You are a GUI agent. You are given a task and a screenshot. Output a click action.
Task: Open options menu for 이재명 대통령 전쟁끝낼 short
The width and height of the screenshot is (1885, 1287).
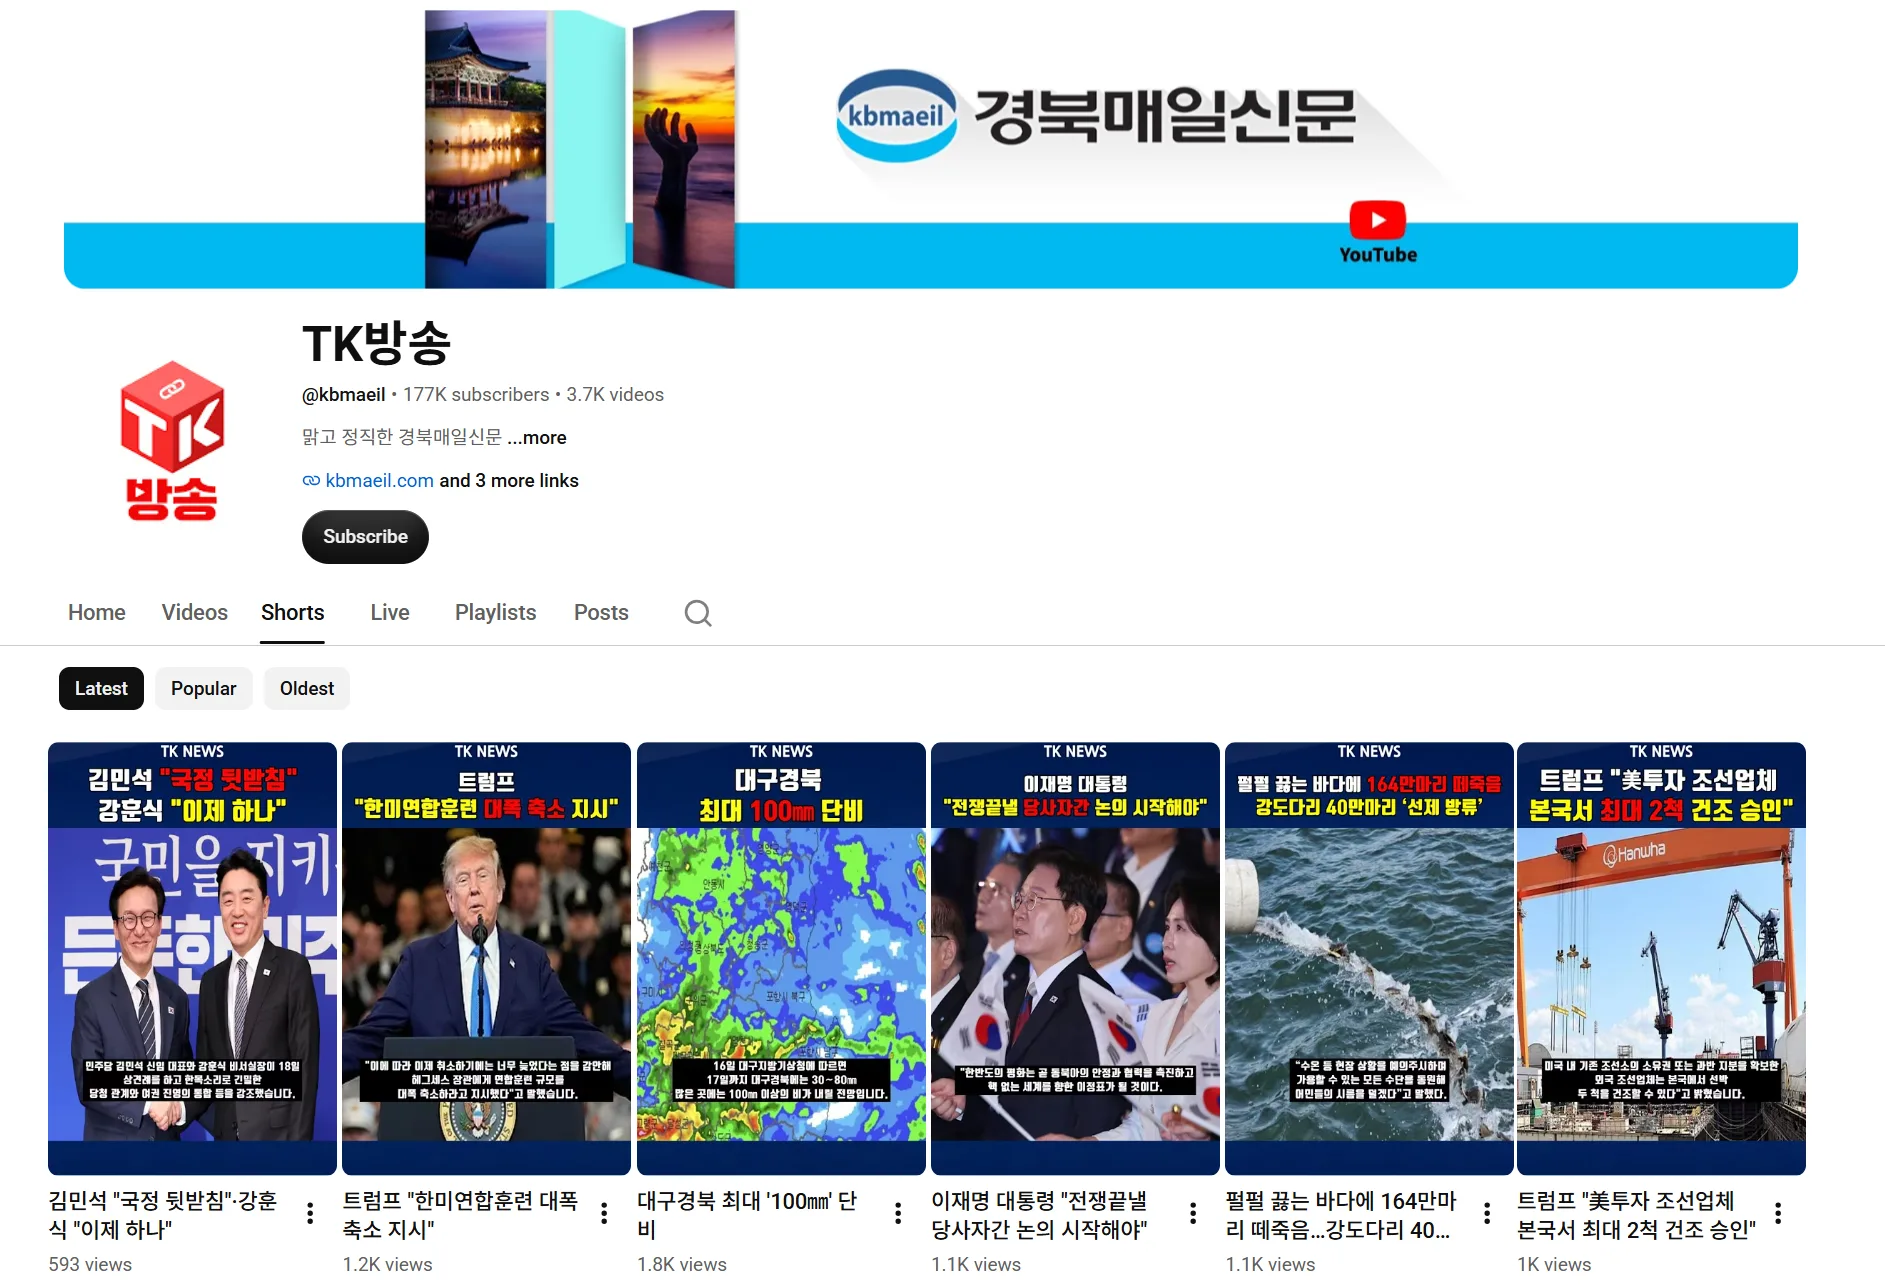[x=1193, y=1213]
